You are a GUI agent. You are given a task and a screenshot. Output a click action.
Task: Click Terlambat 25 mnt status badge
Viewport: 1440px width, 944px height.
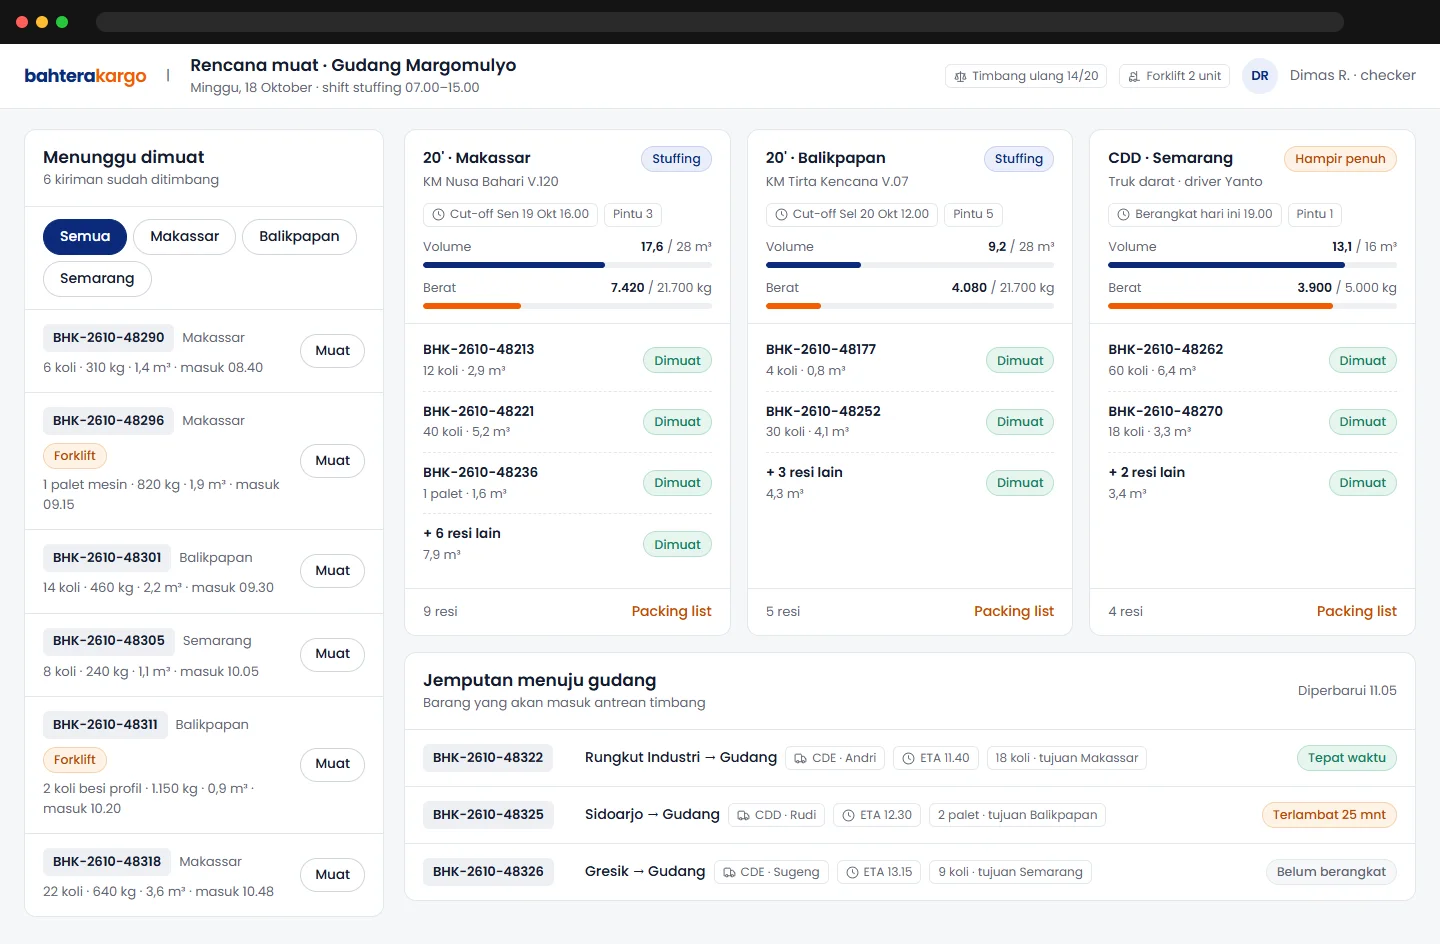pos(1329,815)
